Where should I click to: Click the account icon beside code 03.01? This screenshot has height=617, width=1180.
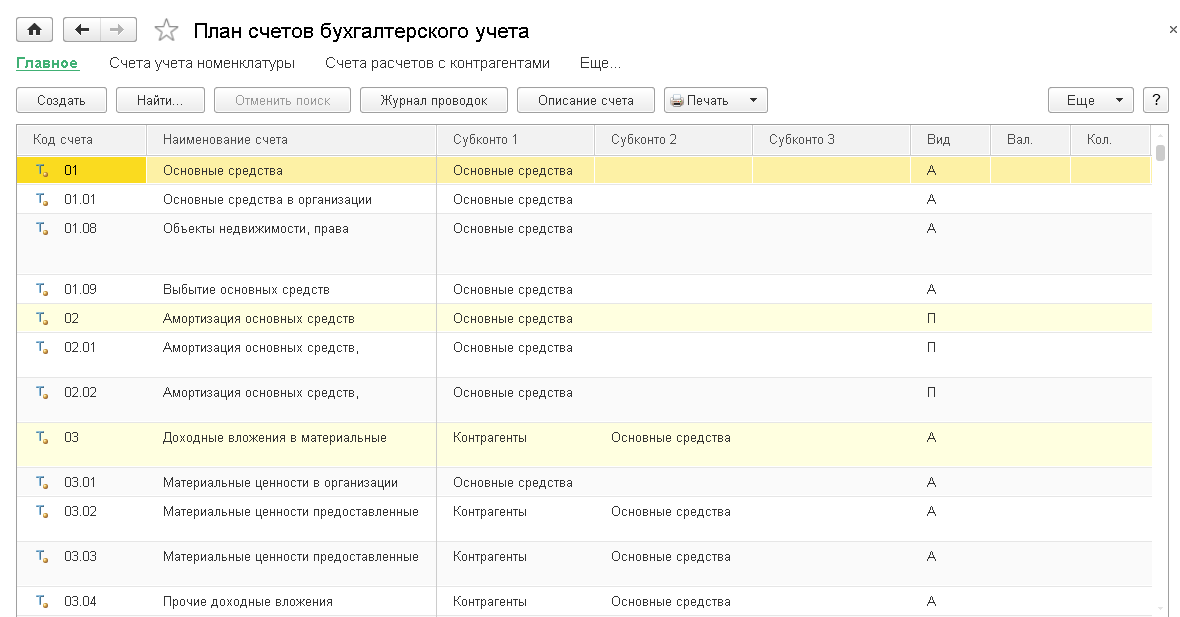[x=42, y=483]
